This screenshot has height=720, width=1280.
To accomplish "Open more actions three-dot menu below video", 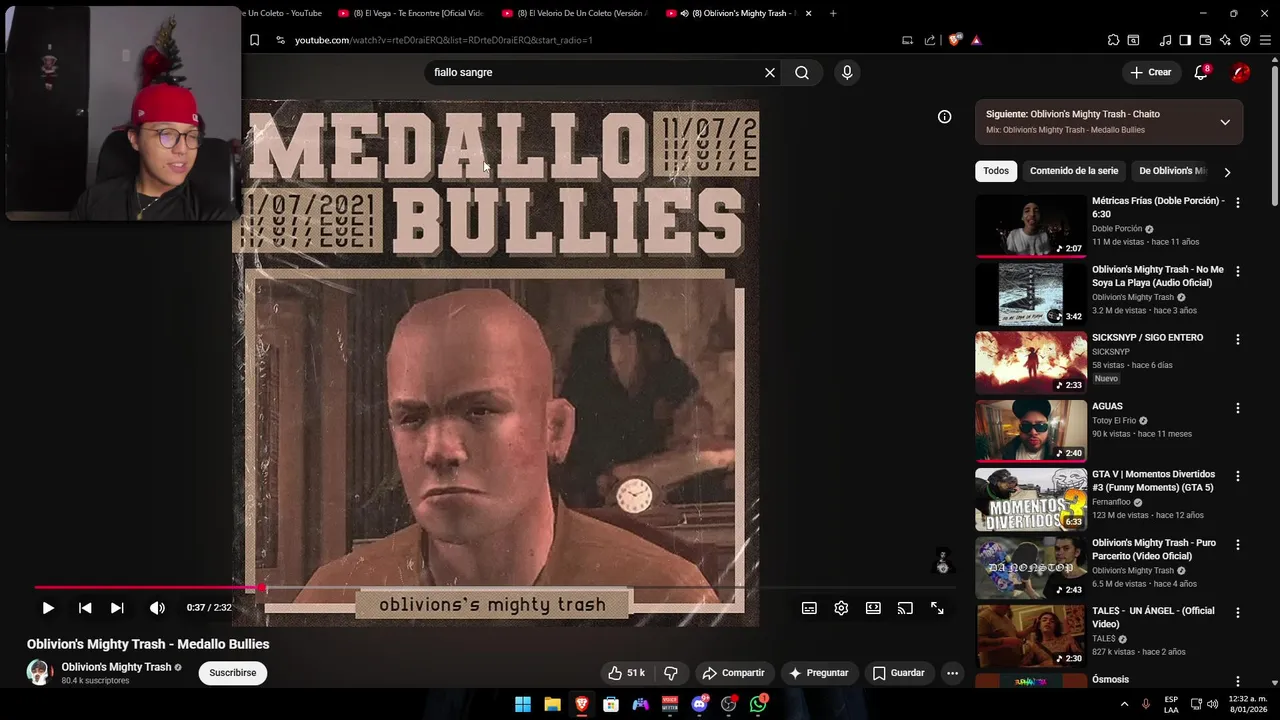I will (952, 673).
